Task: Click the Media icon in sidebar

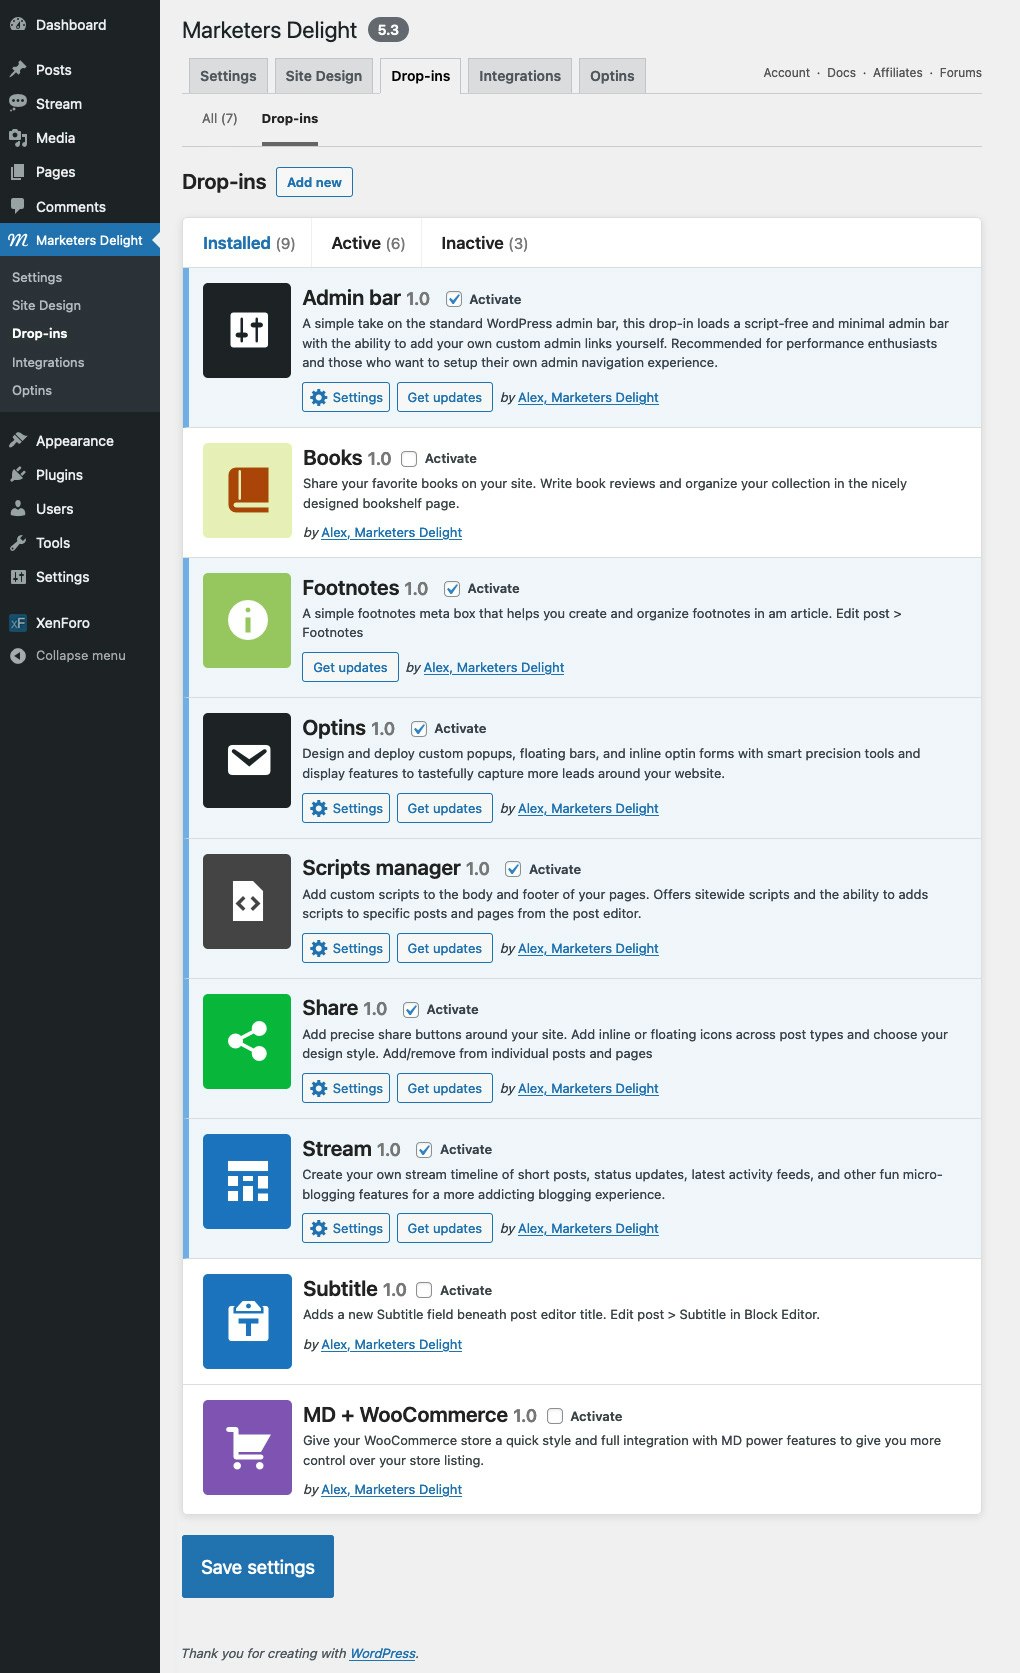Action: 18,137
